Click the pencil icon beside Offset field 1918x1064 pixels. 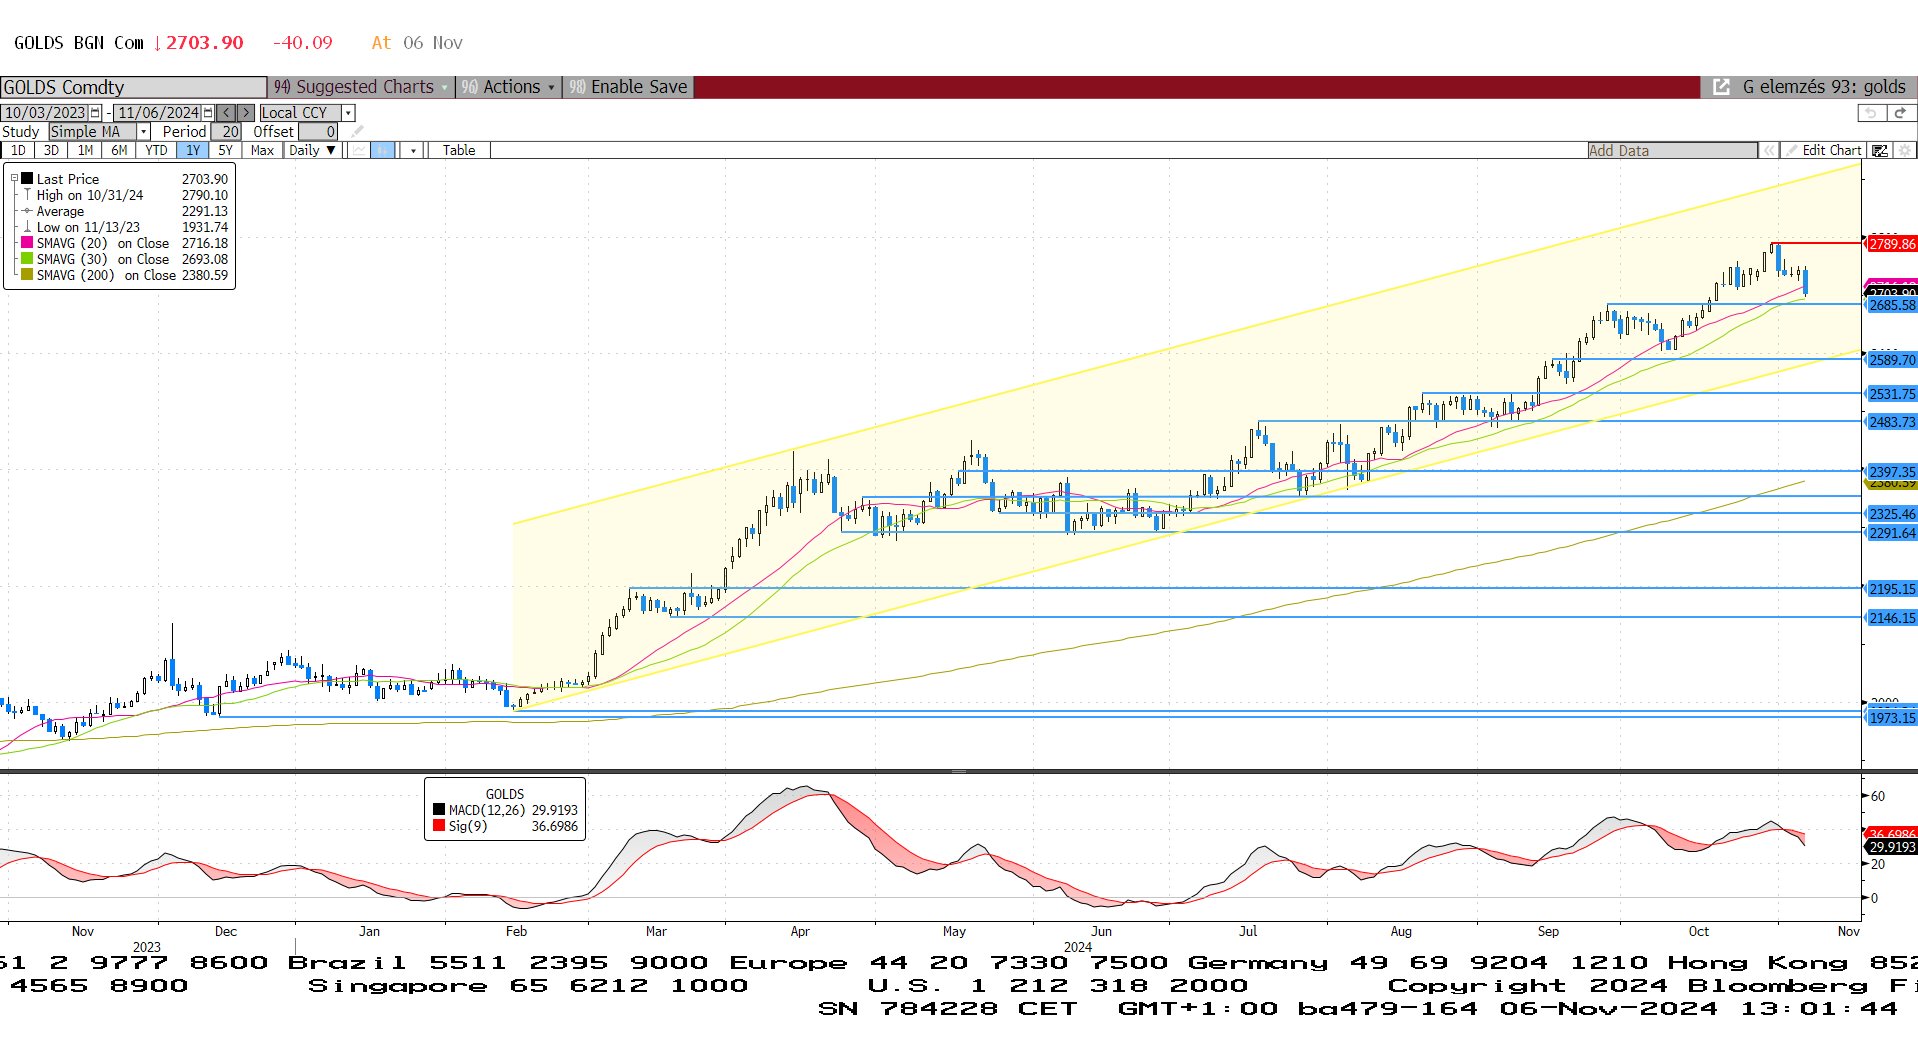click(357, 131)
